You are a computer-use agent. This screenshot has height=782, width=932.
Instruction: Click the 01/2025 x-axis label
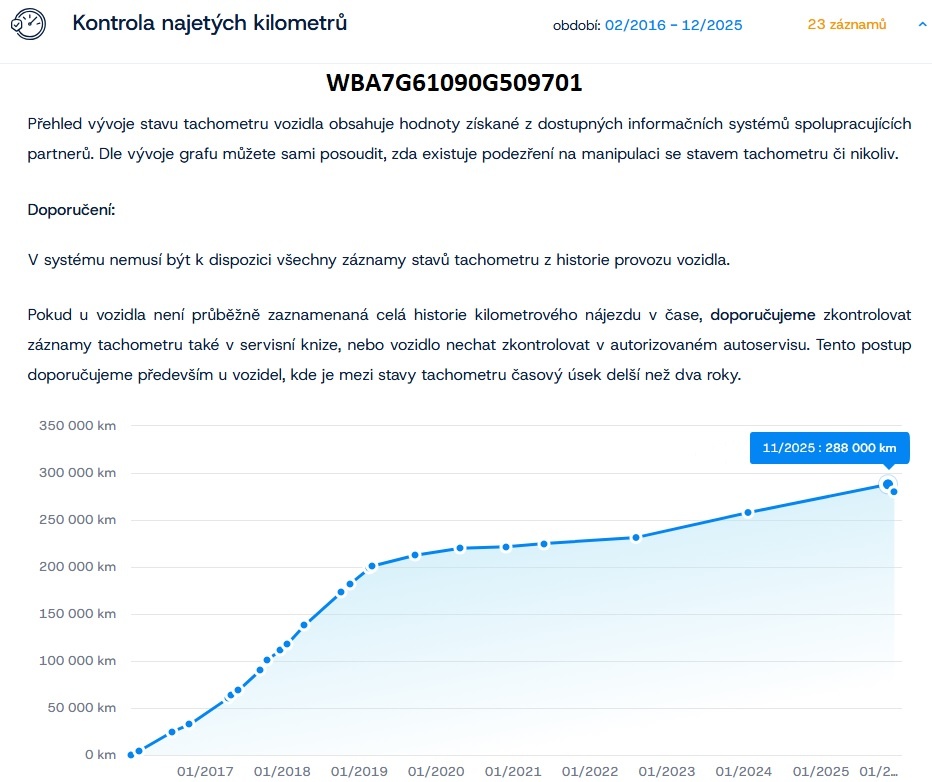pyautogui.click(x=820, y=772)
